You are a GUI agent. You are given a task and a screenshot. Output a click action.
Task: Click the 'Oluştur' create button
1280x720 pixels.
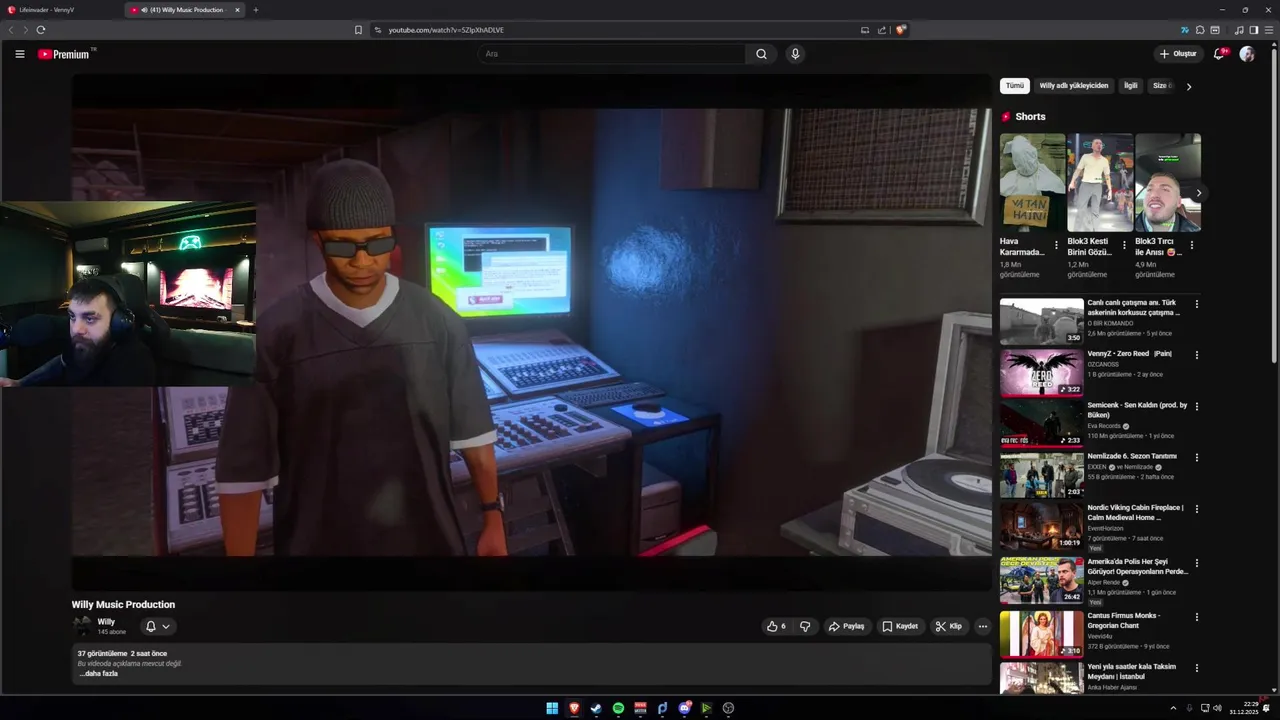(1178, 54)
